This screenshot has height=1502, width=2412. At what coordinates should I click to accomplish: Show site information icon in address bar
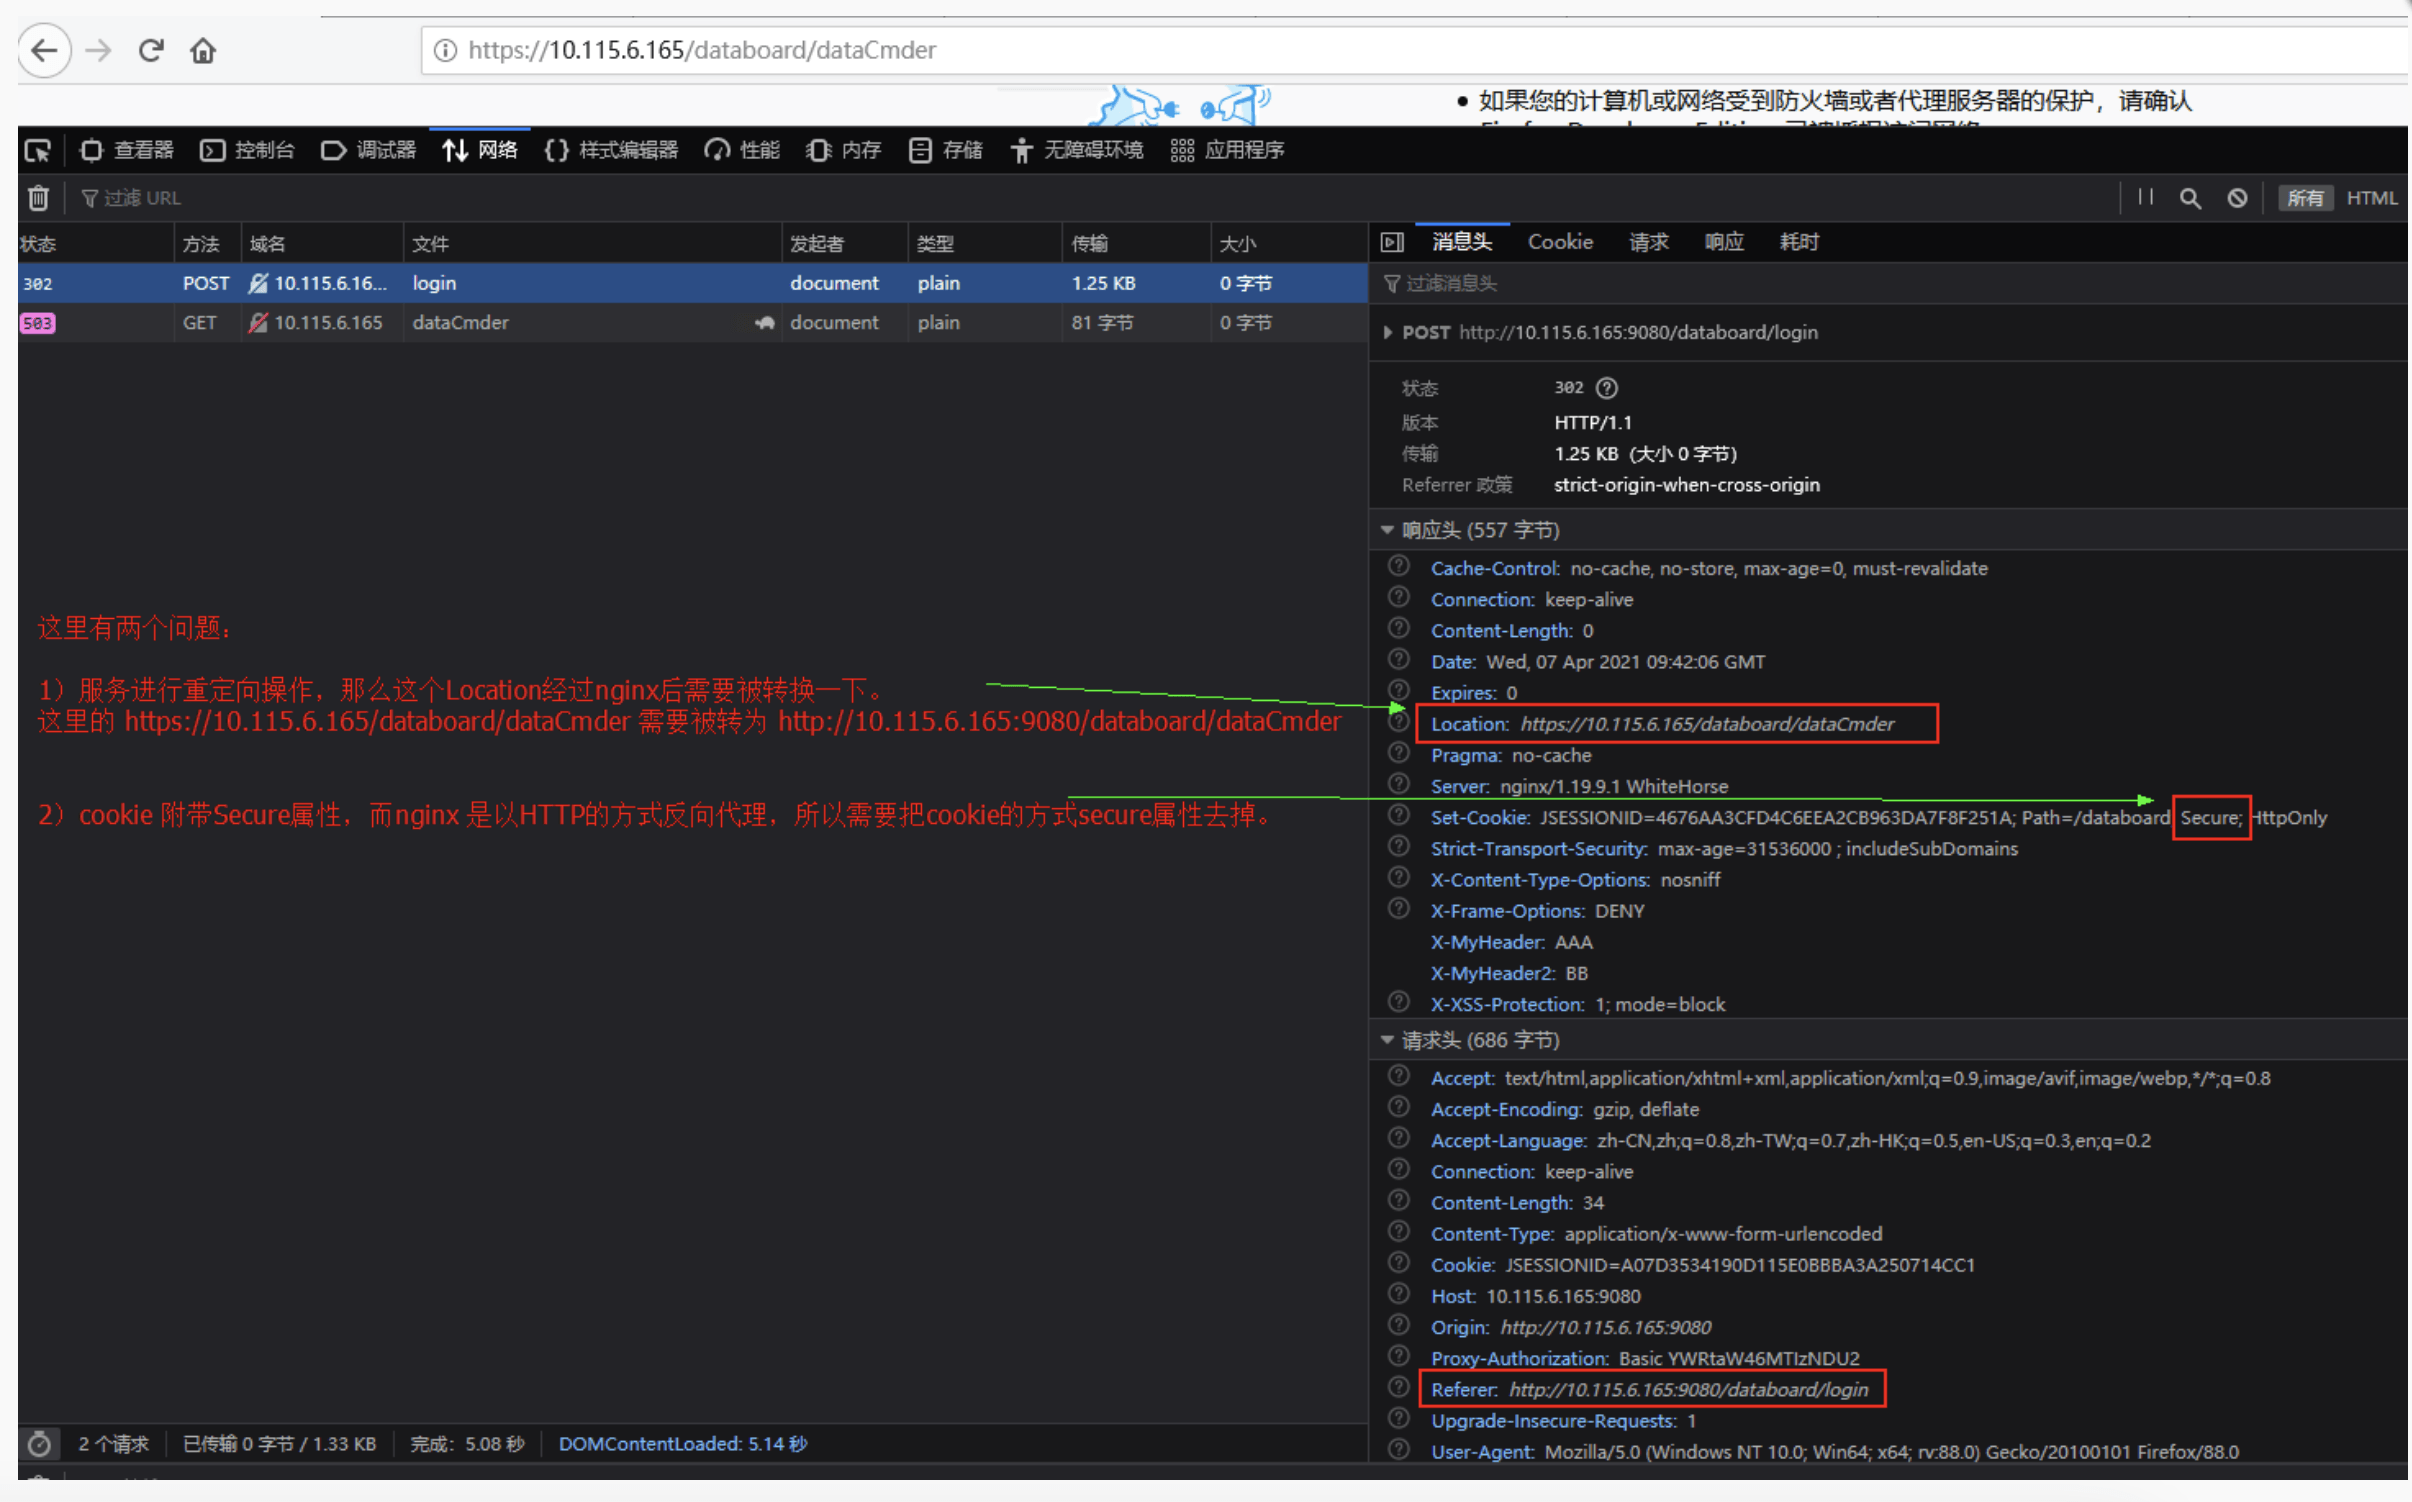tap(445, 50)
